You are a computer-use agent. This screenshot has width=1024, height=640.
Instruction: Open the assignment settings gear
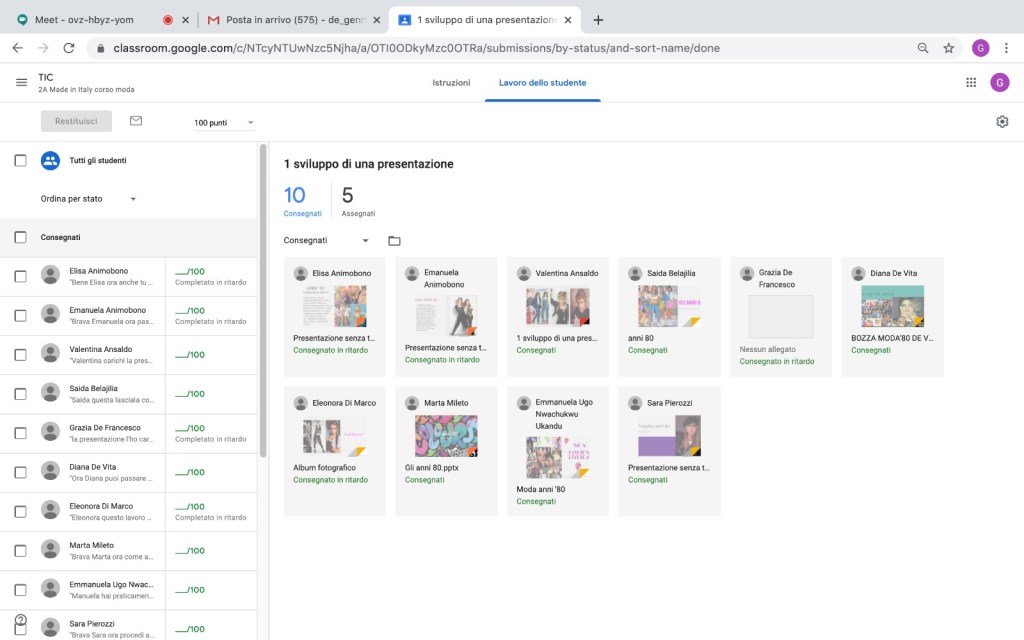click(x=1002, y=122)
